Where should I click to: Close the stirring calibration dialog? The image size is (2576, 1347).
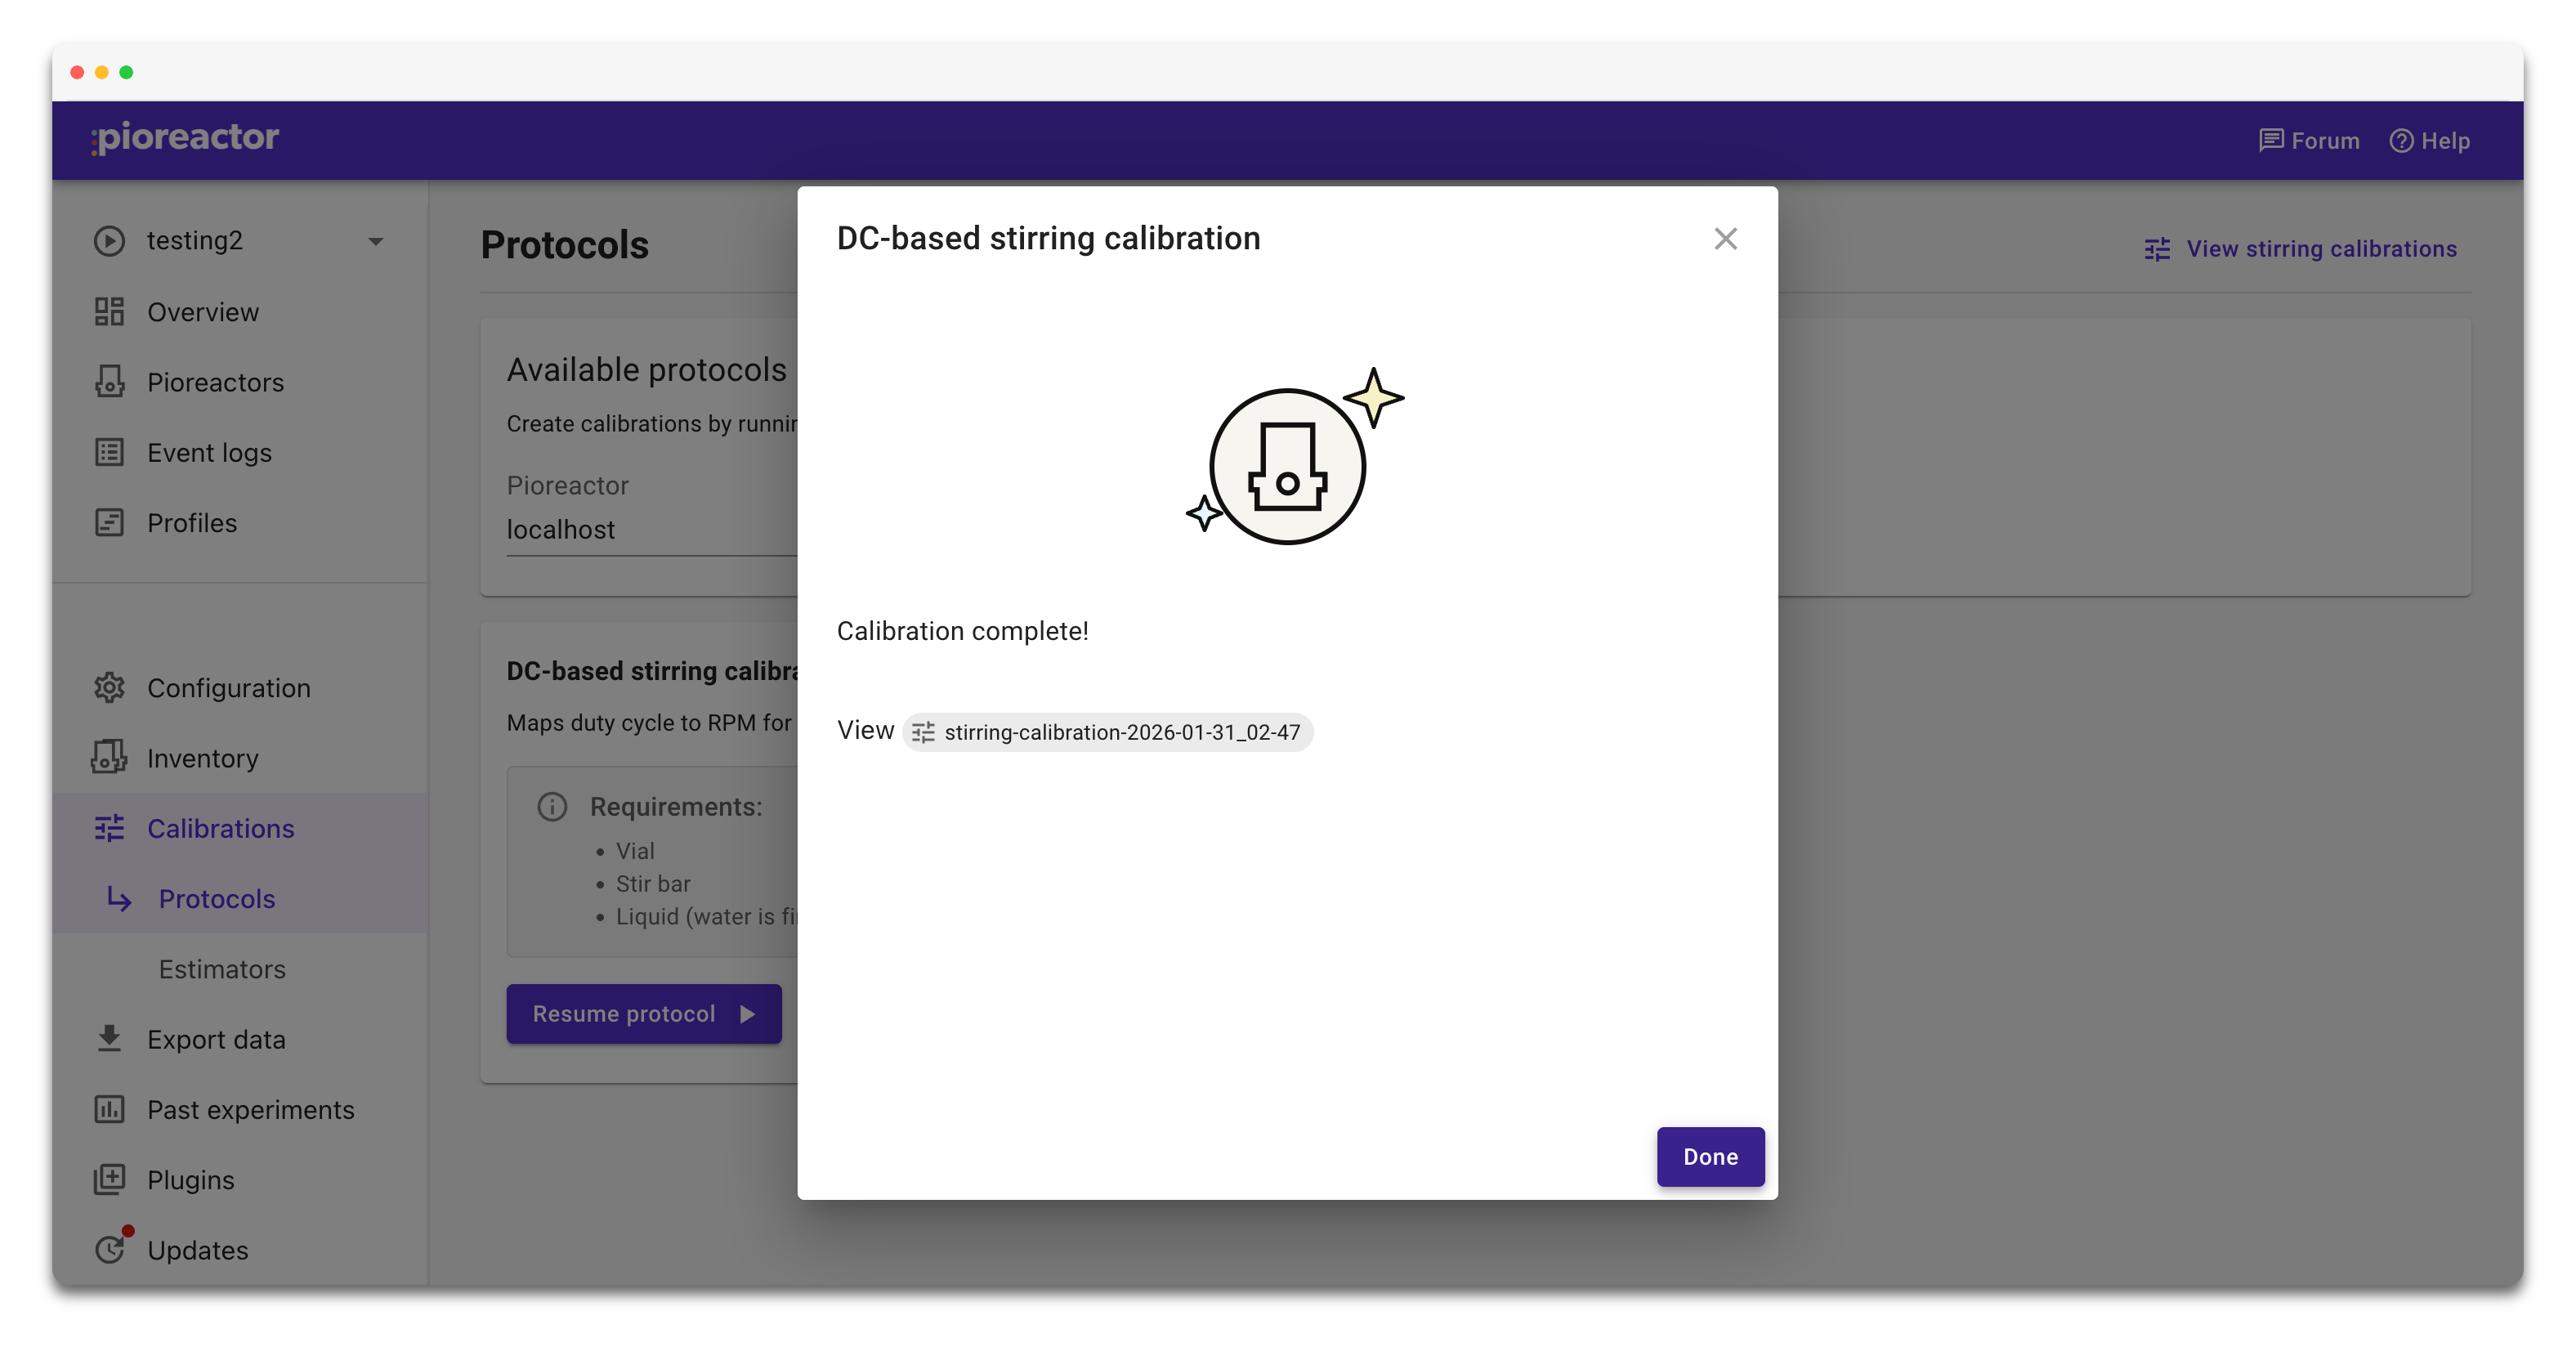pyautogui.click(x=1725, y=239)
